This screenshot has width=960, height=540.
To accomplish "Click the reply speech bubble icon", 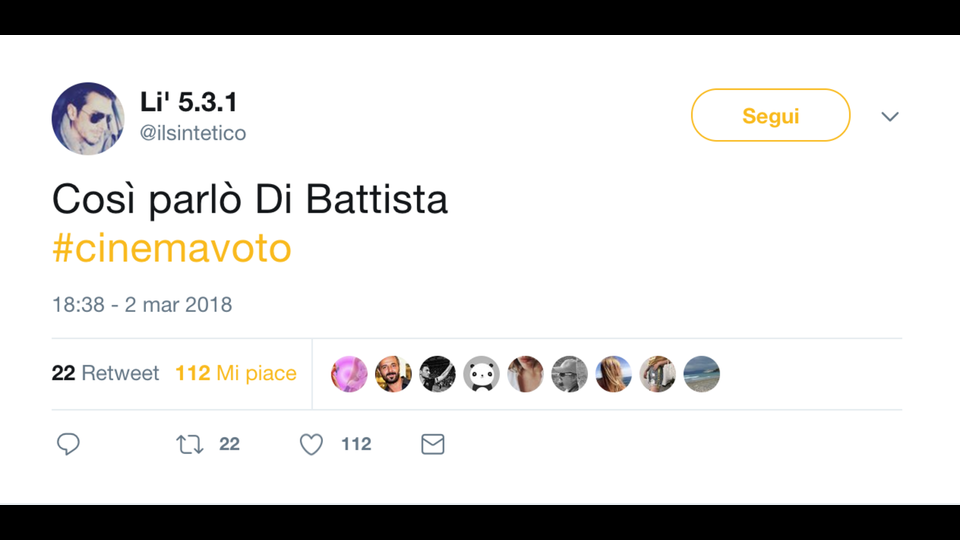I will (x=68, y=444).
